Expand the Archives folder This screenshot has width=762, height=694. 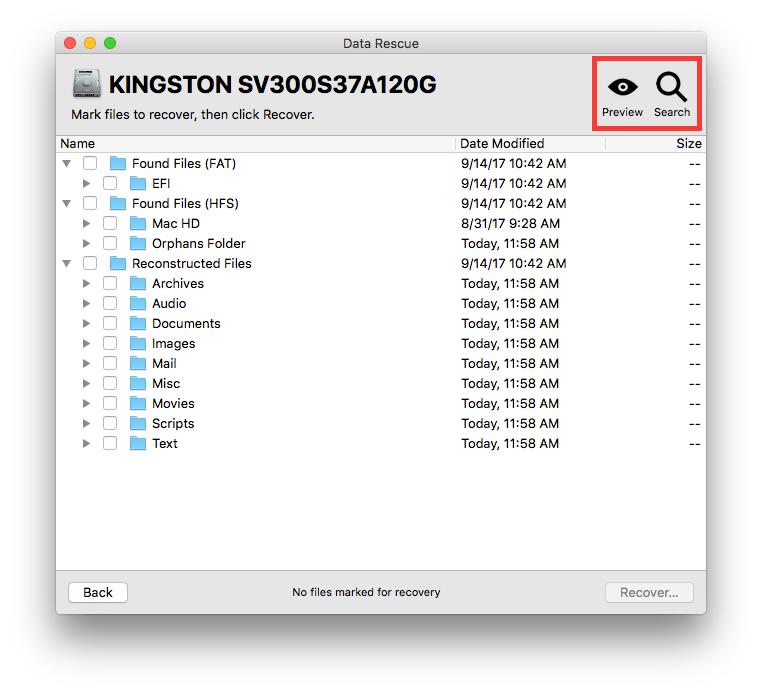point(86,283)
